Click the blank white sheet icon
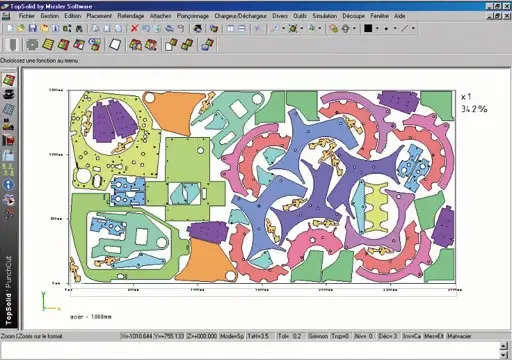The image size is (512, 360). pos(115,44)
